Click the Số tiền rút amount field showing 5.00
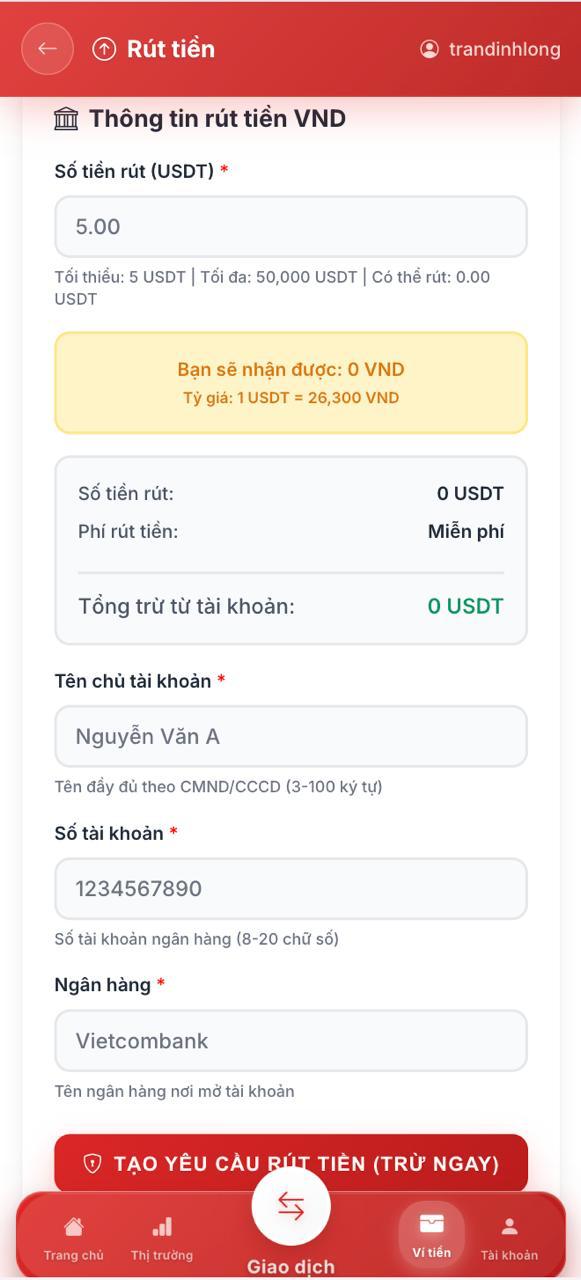The width and height of the screenshot is (581, 1280). [290, 226]
